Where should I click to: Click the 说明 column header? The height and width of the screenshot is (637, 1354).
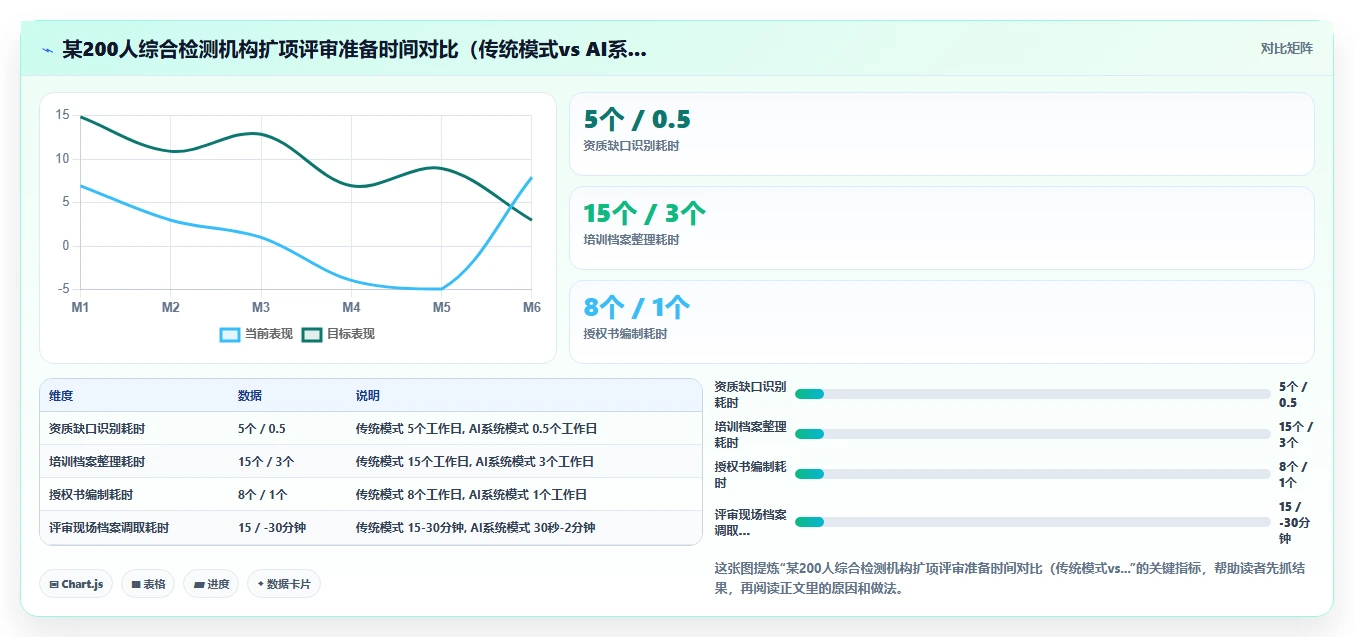click(x=368, y=396)
